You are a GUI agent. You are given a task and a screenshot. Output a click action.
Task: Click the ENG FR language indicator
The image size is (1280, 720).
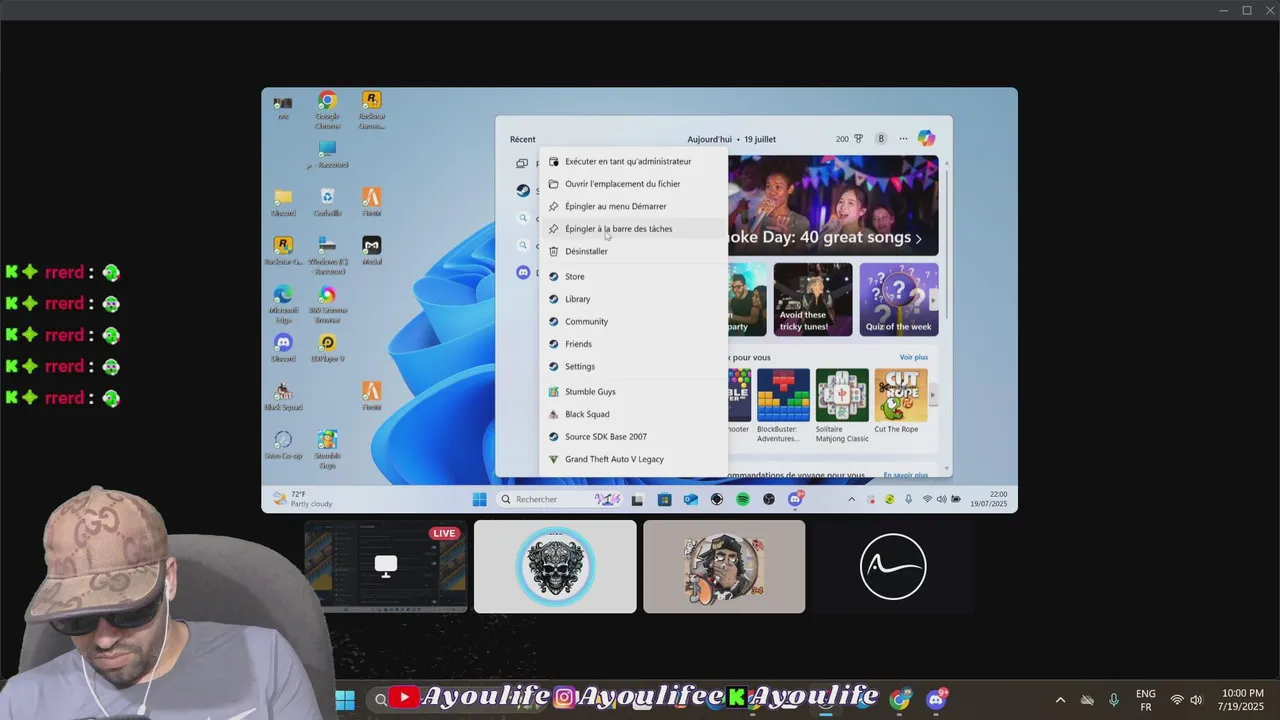click(1146, 700)
